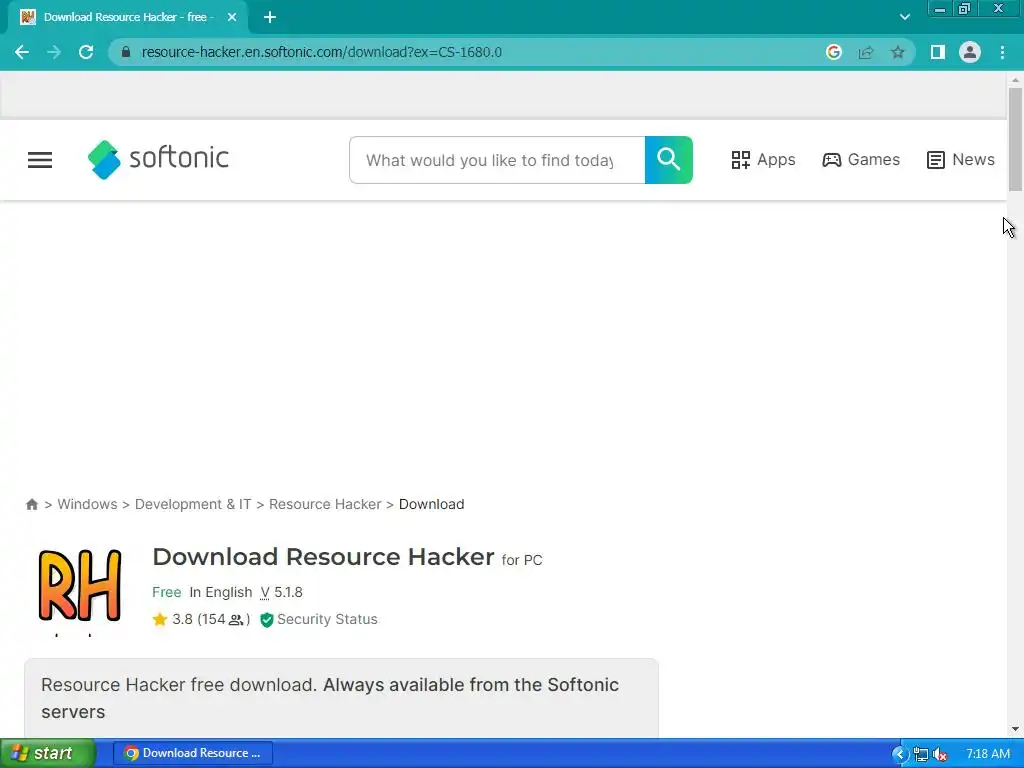
Task: Click the Chrome taskbar window button
Action: (x=193, y=753)
